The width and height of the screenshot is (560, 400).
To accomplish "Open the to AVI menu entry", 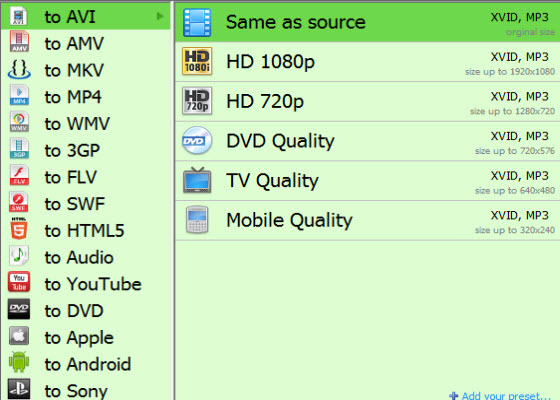I will tap(86, 16).
